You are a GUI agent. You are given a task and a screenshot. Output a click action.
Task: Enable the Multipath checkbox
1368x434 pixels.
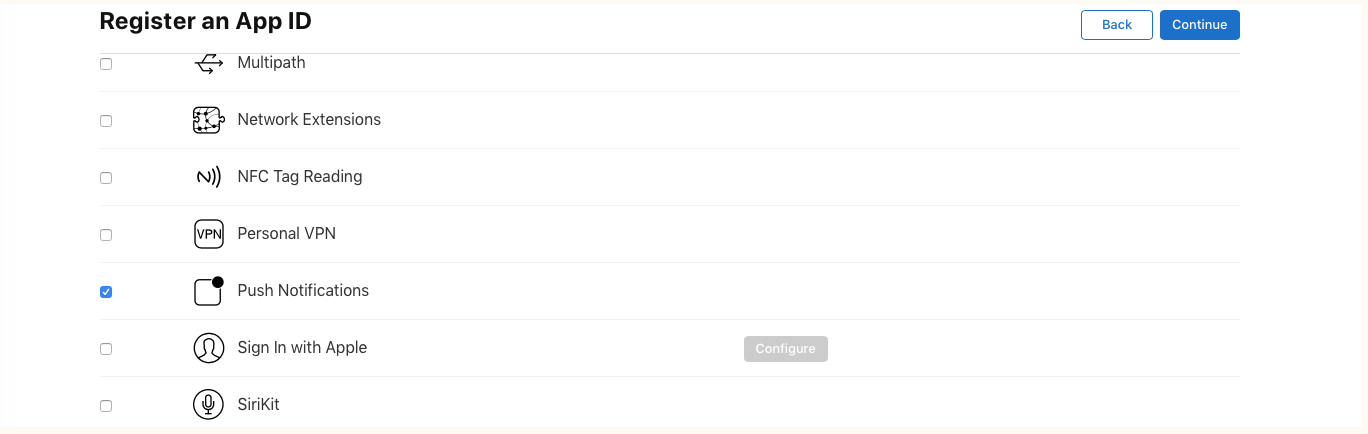(106, 64)
